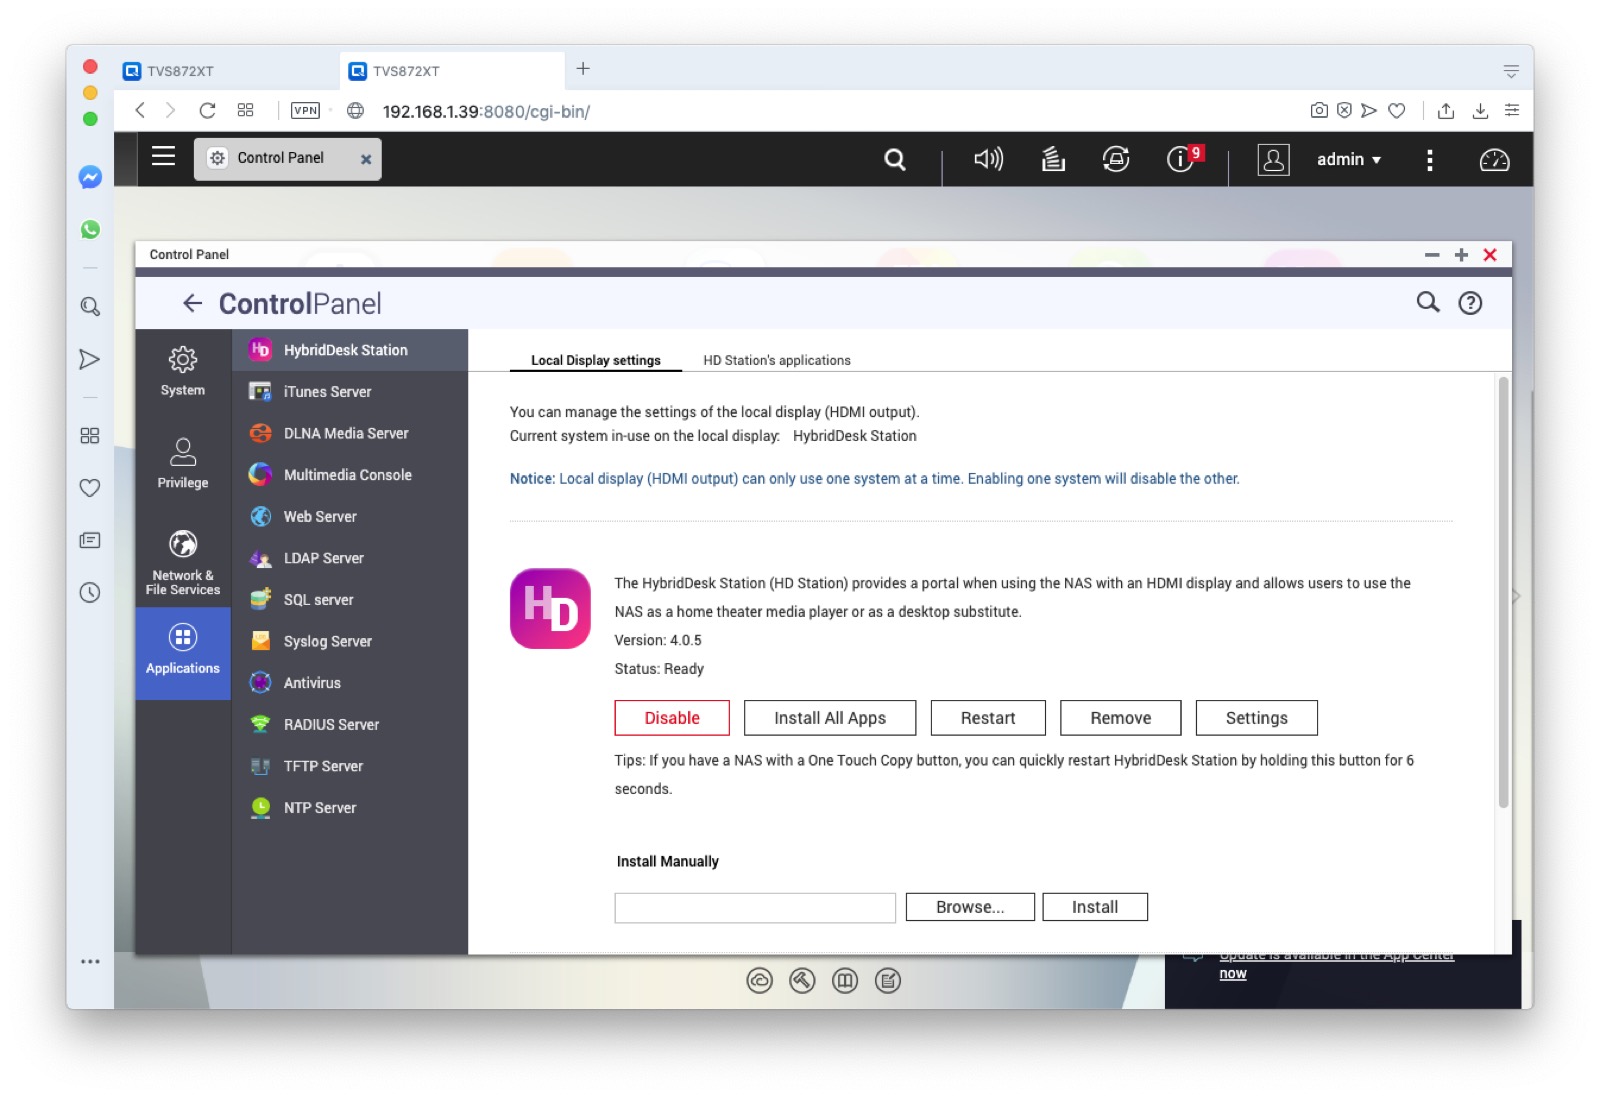Click the App Center update 'now' link

(x=1233, y=974)
